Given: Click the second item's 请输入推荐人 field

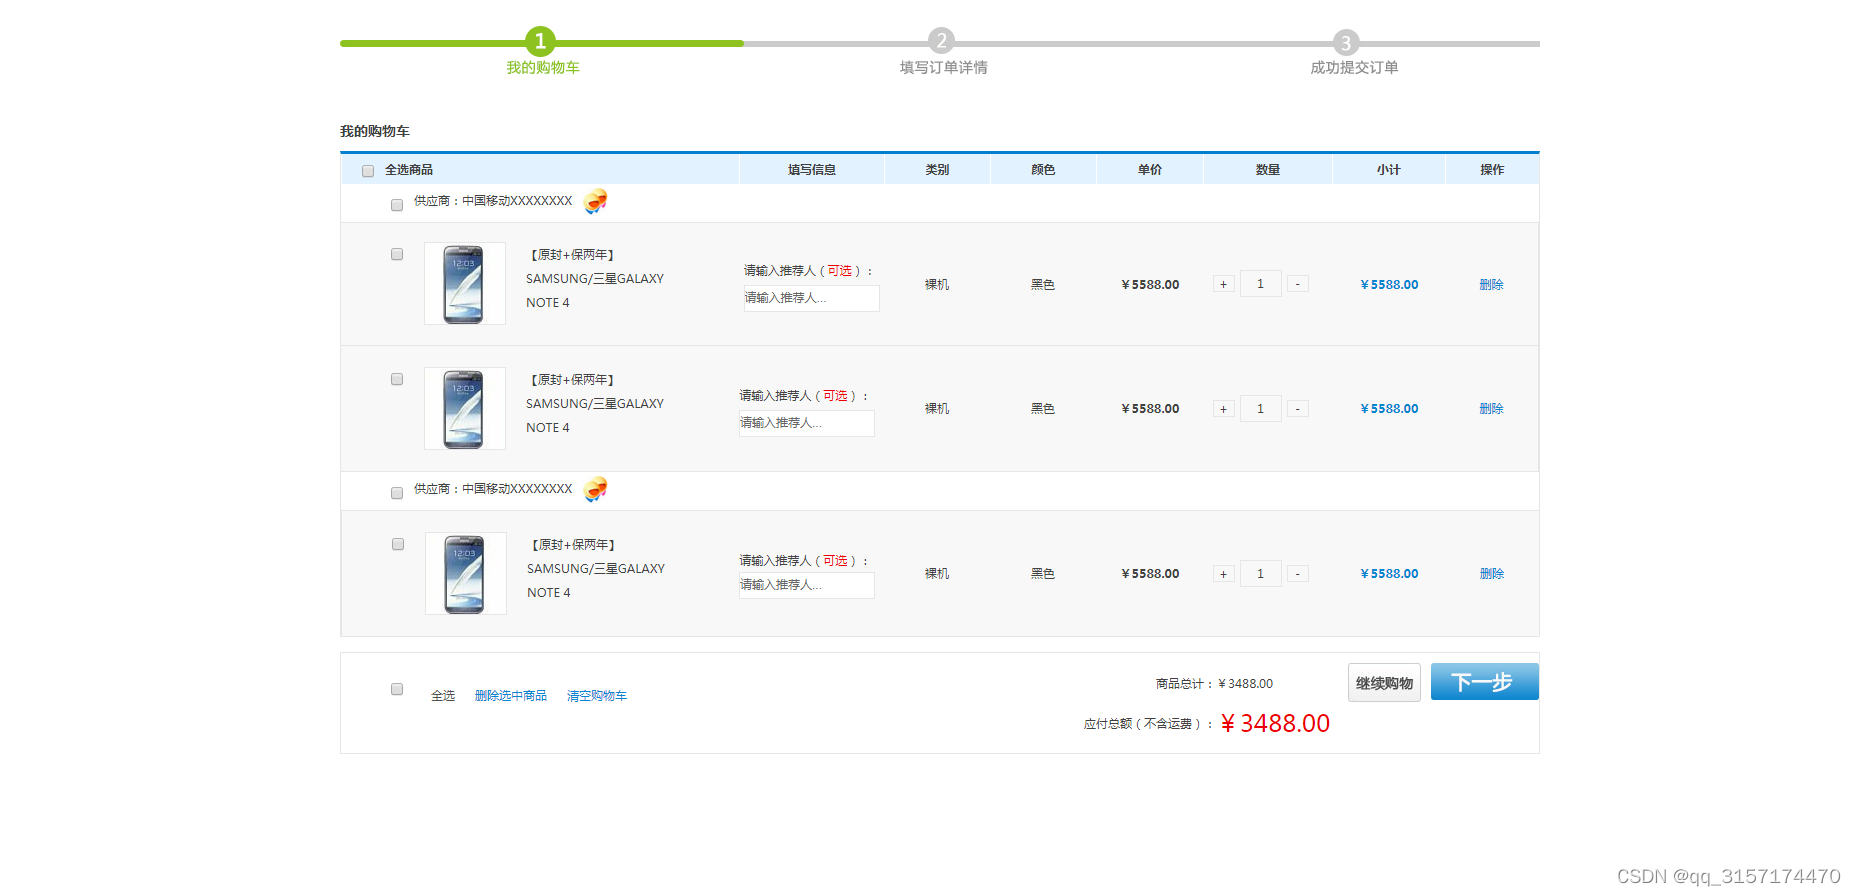Looking at the screenshot, I should point(807,423).
